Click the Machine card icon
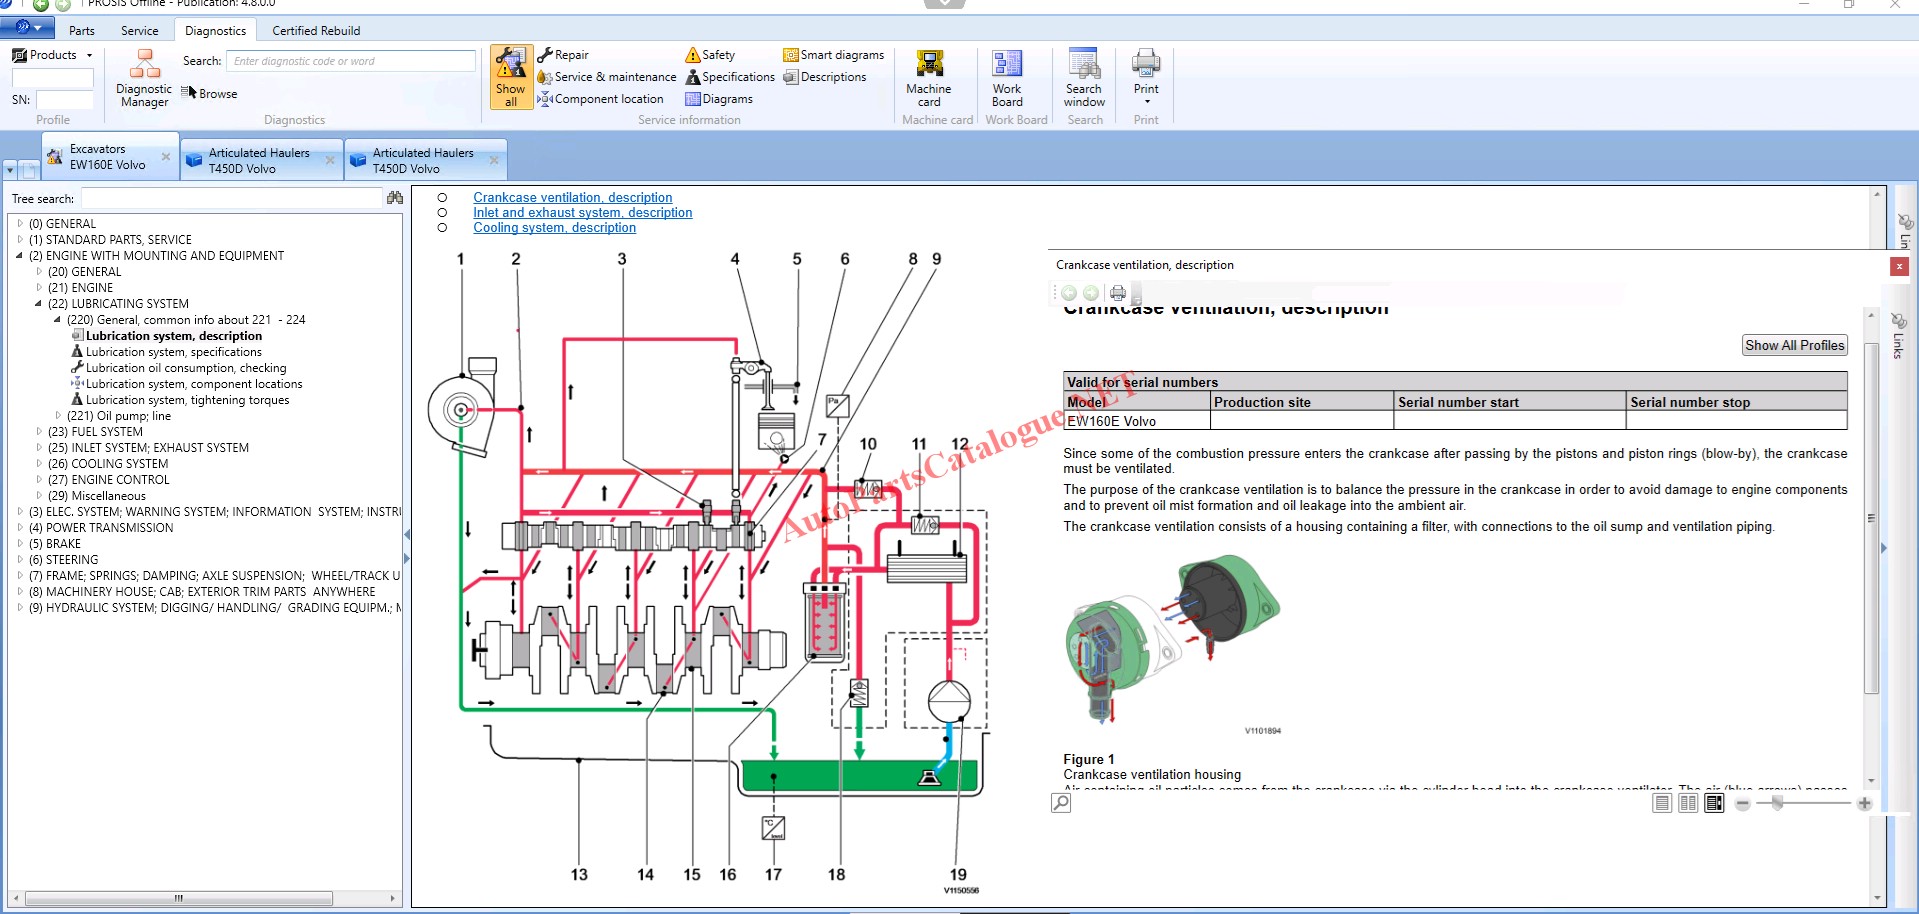Screen dimensions: 1919x914 (x=929, y=77)
